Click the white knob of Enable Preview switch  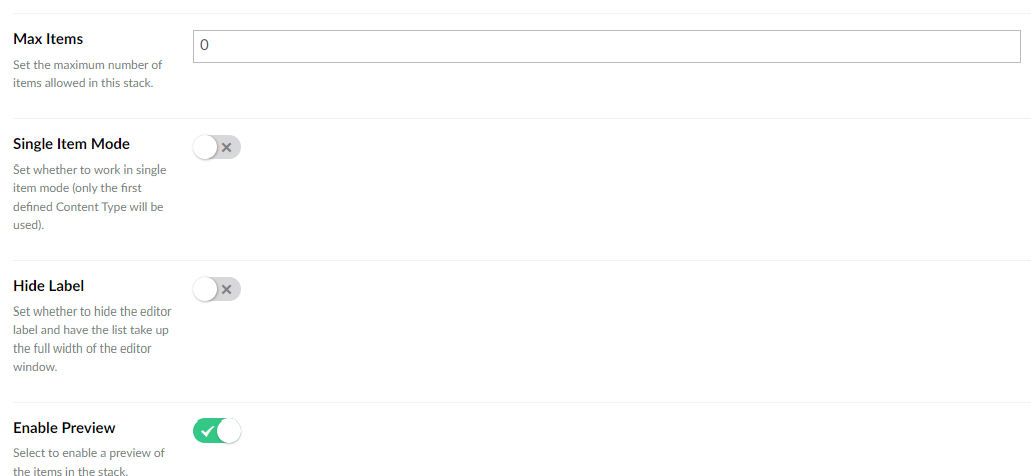coord(229,432)
